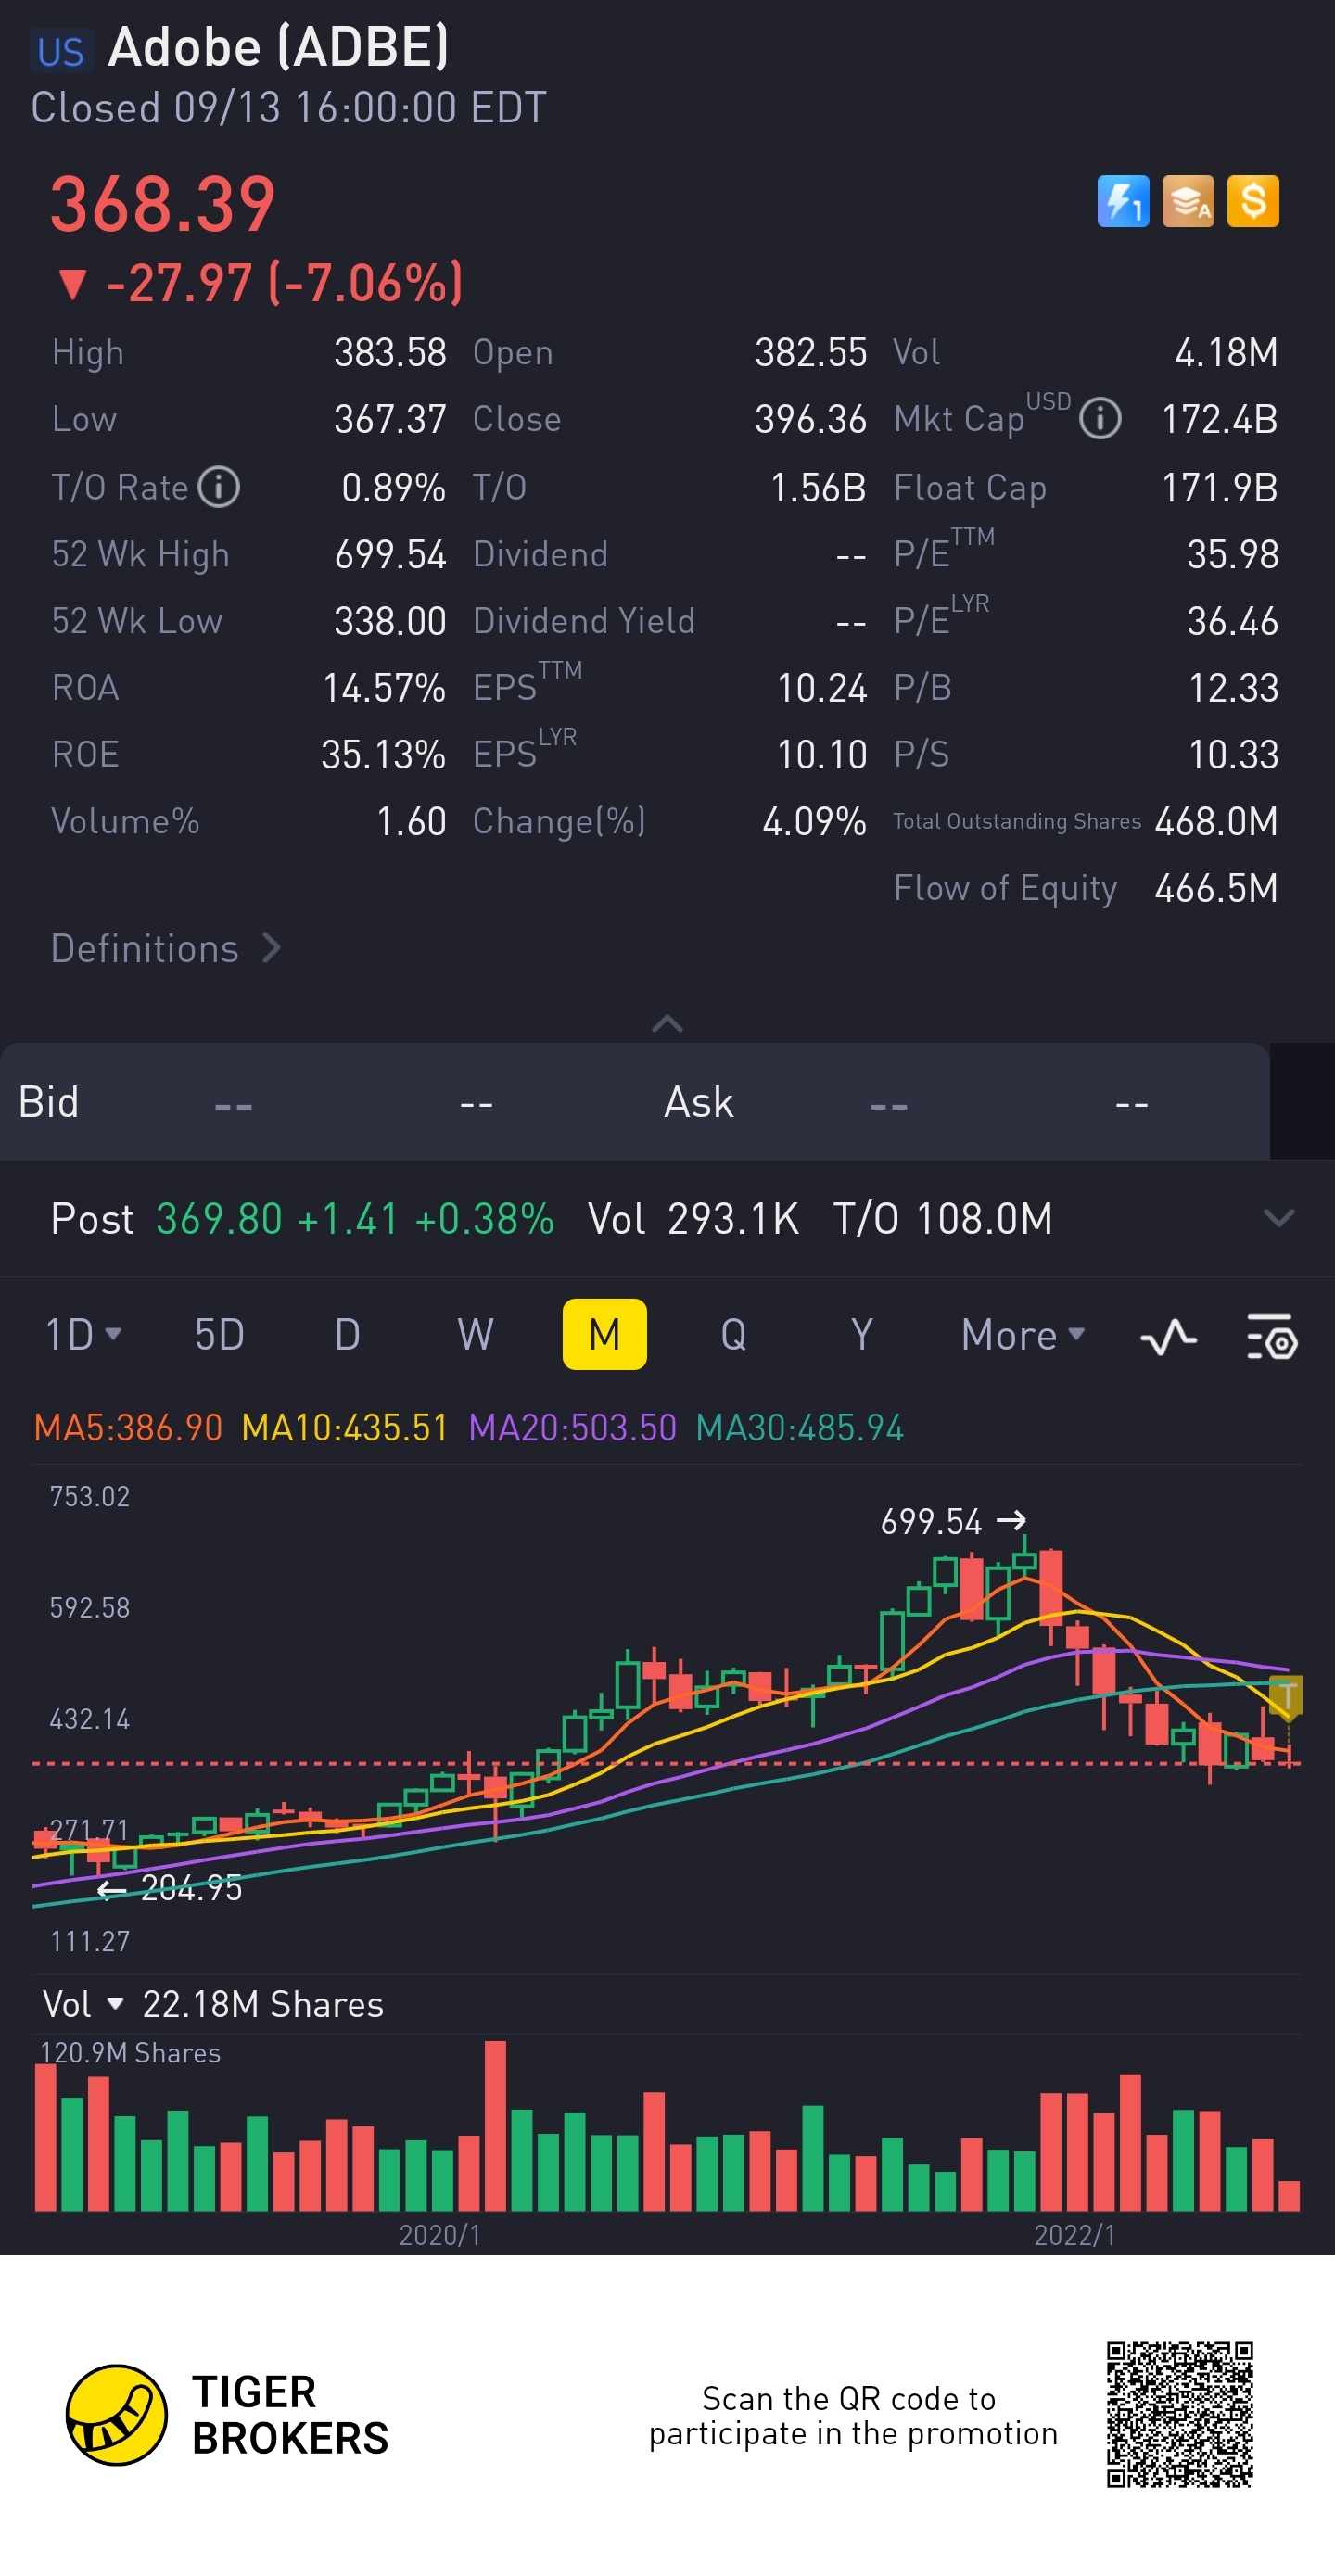1335x2576 pixels.
Task: Tap the MA30:485.94 indicator label
Action: point(800,1427)
